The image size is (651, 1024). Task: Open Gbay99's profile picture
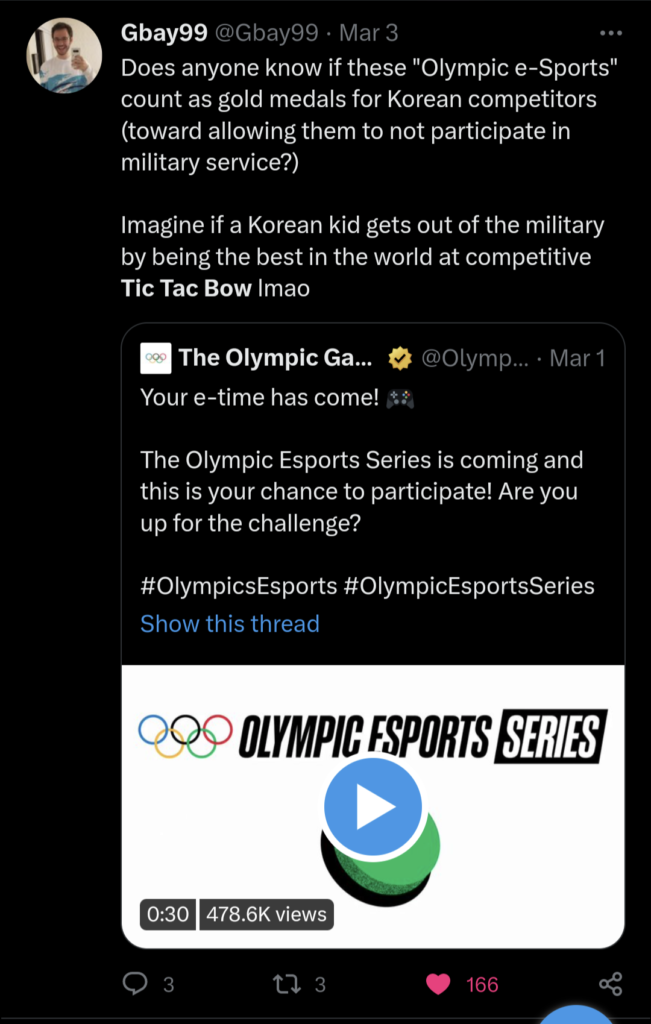(64, 56)
